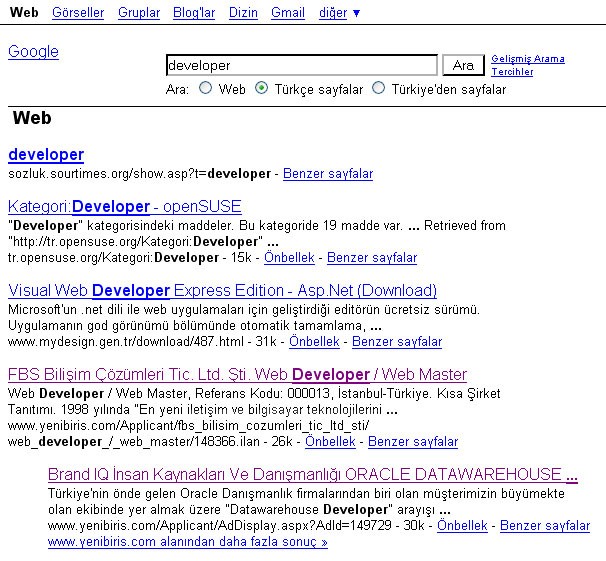606x561 pixels.
Task: Open the first "developer" search result
Action: click(x=46, y=155)
